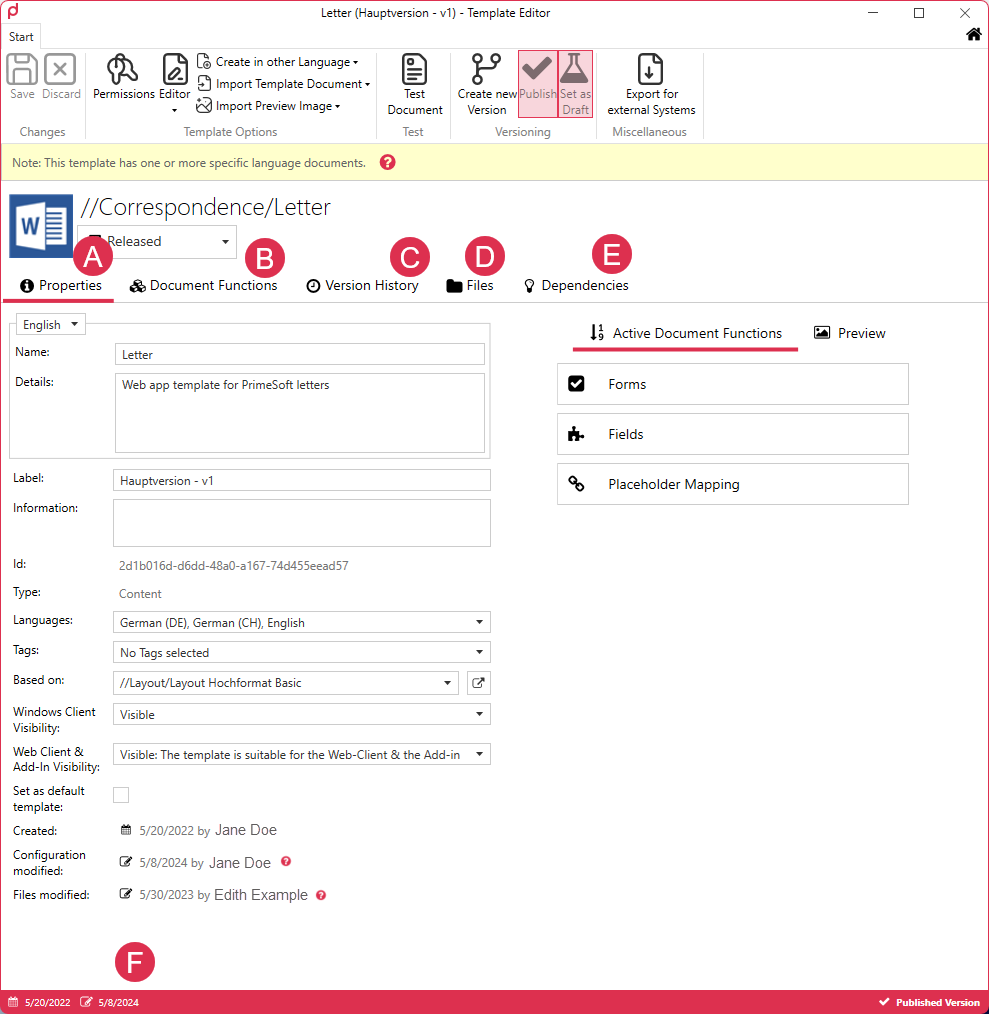Open the Forms document function
This screenshot has height=1014, width=989.
tap(733, 384)
